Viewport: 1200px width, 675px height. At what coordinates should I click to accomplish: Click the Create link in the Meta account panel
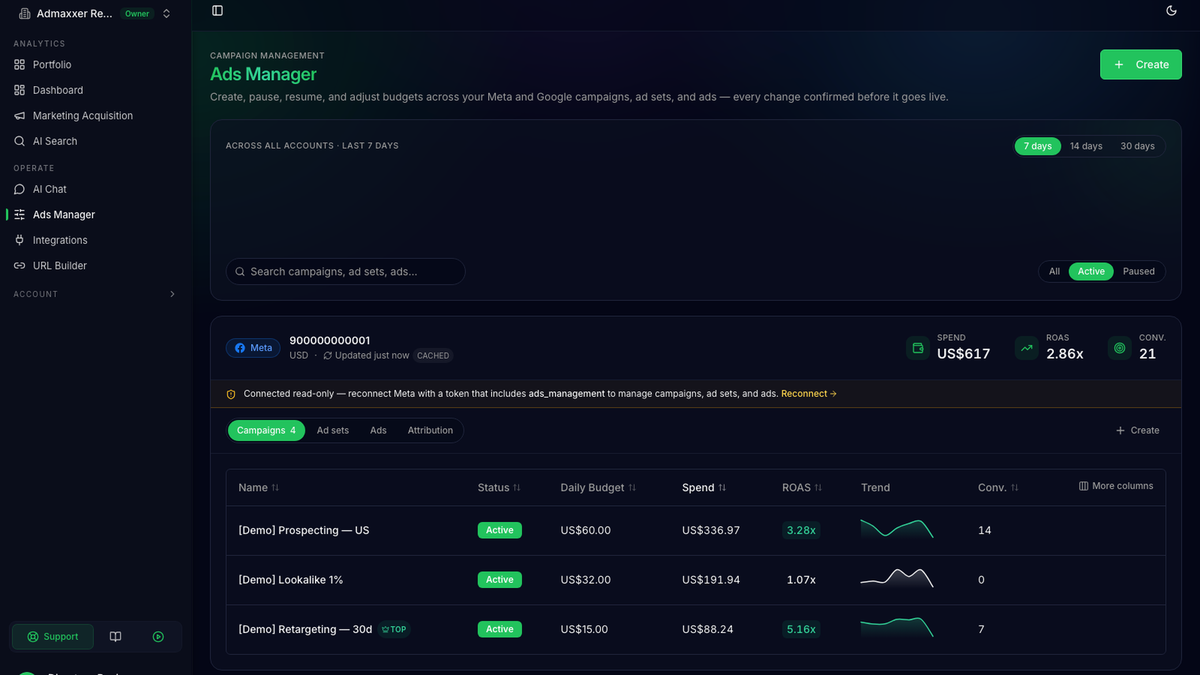pyautogui.click(x=1138, y=430)
